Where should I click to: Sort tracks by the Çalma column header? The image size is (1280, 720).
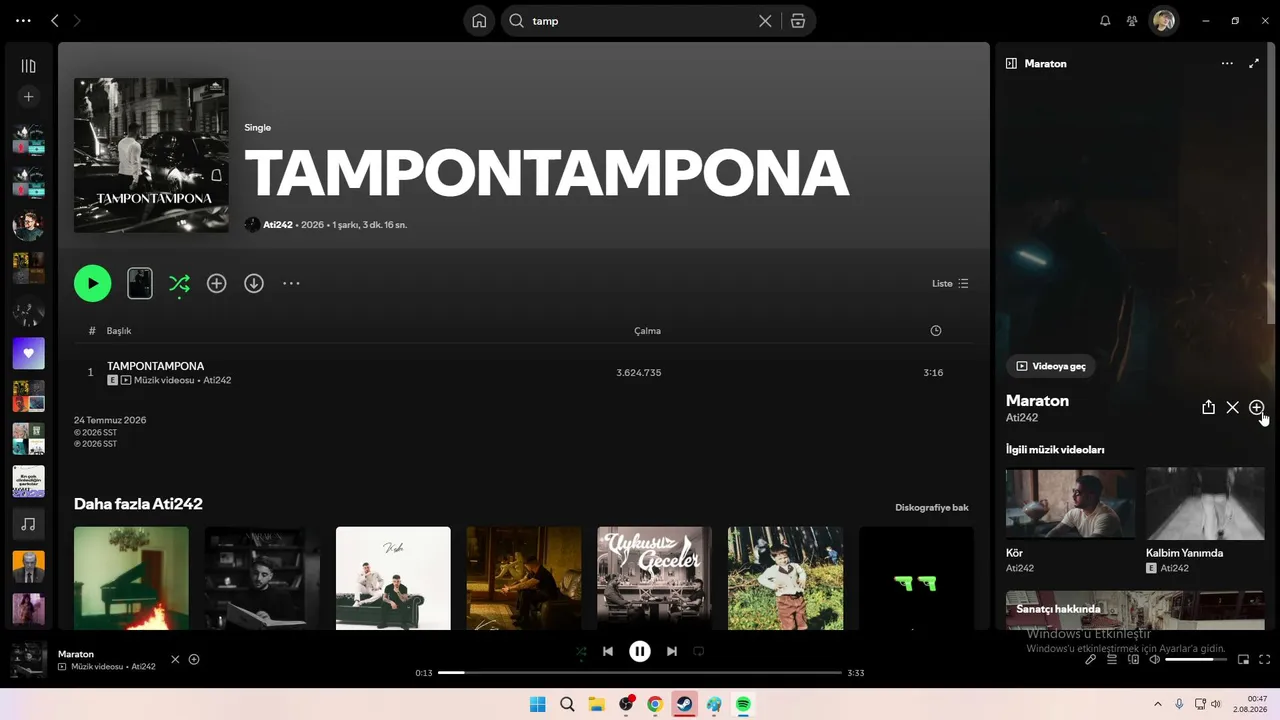click(647, 331)
